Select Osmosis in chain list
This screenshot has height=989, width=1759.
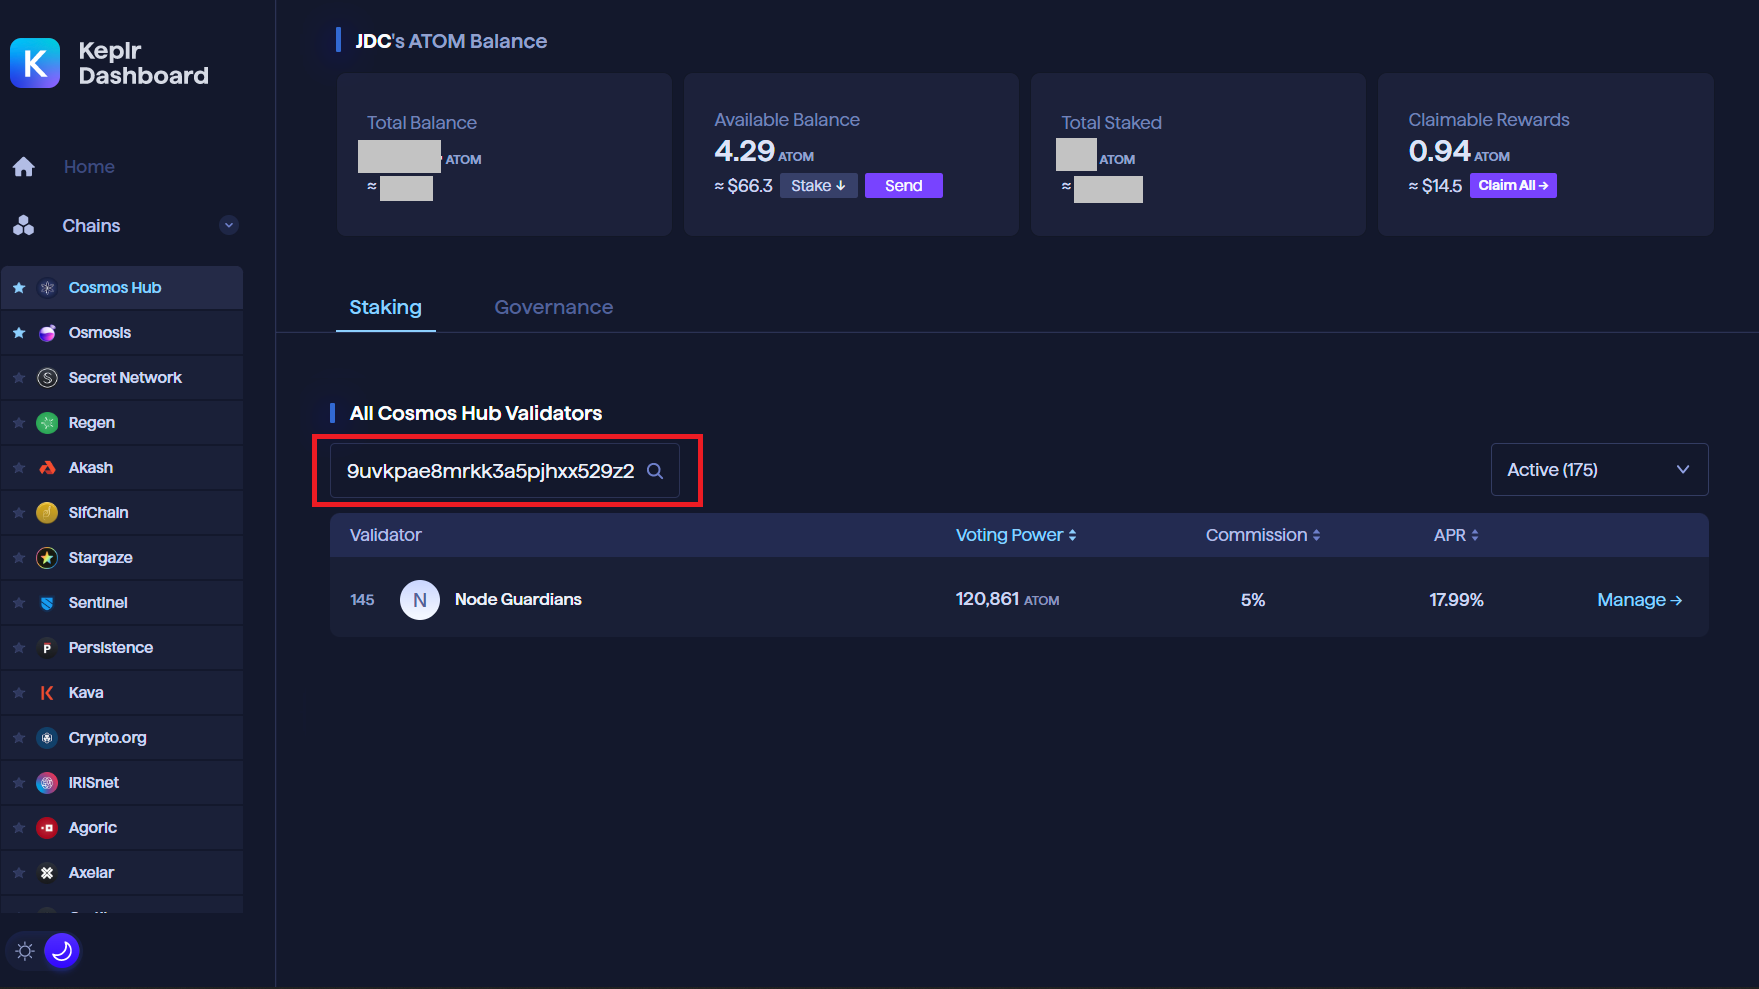pos(121,333)
